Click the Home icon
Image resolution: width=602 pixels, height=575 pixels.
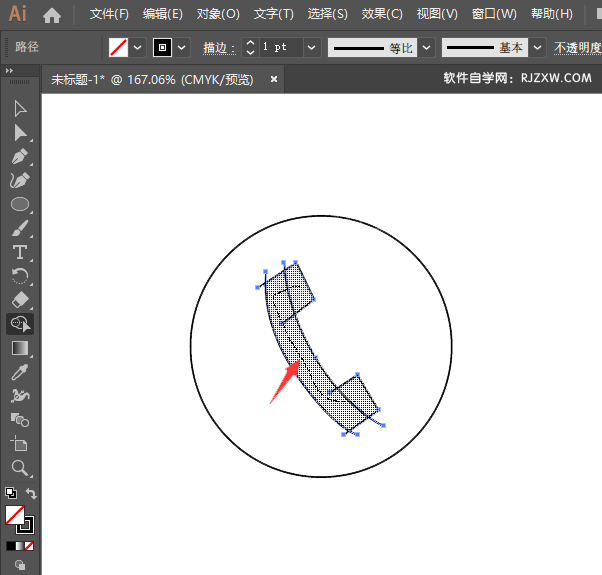(52, 15)
